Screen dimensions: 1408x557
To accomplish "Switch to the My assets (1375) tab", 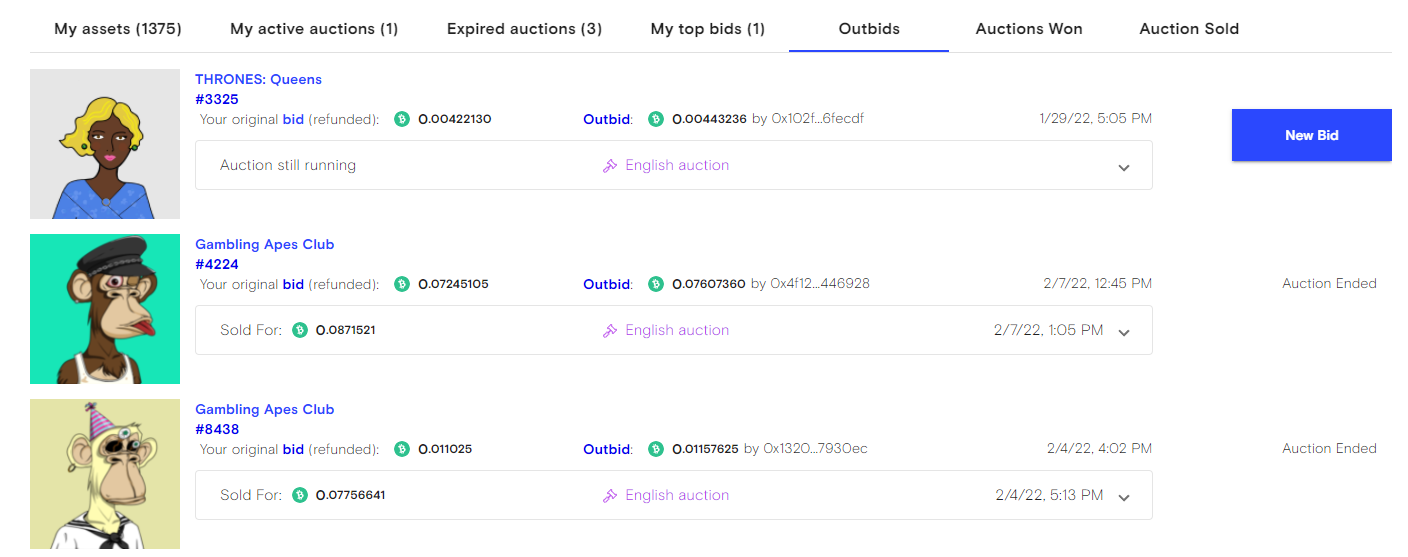I will [x=118, y=29].
